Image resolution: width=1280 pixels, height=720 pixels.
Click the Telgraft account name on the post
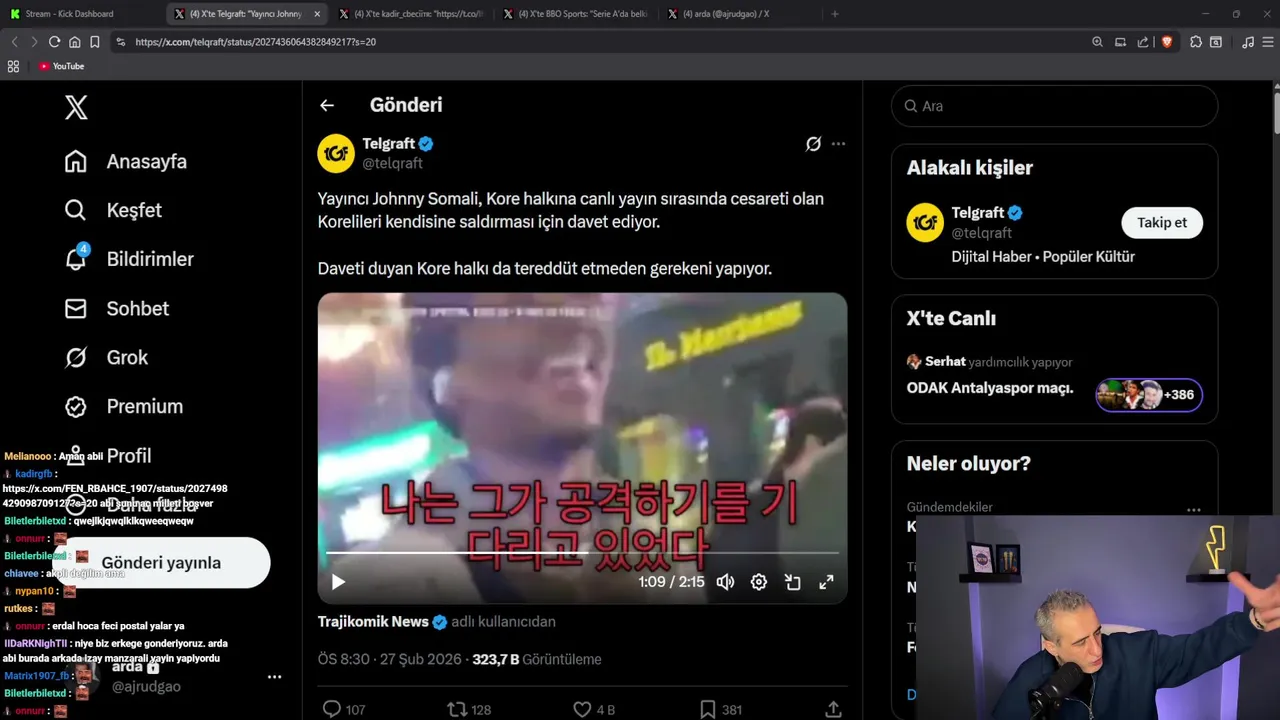tap(389, 144)
